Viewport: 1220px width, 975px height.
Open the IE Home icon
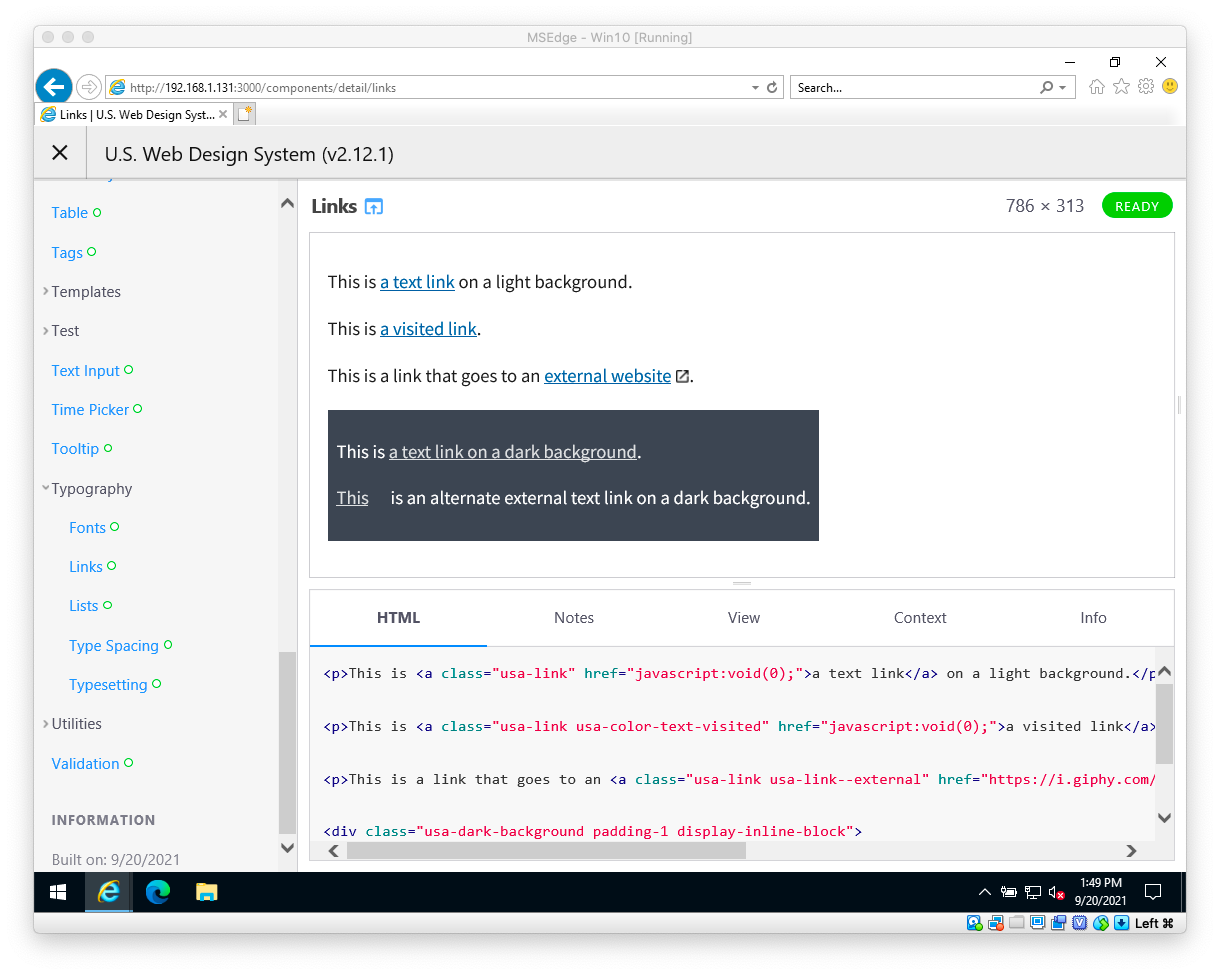[x=1097, y=87]
